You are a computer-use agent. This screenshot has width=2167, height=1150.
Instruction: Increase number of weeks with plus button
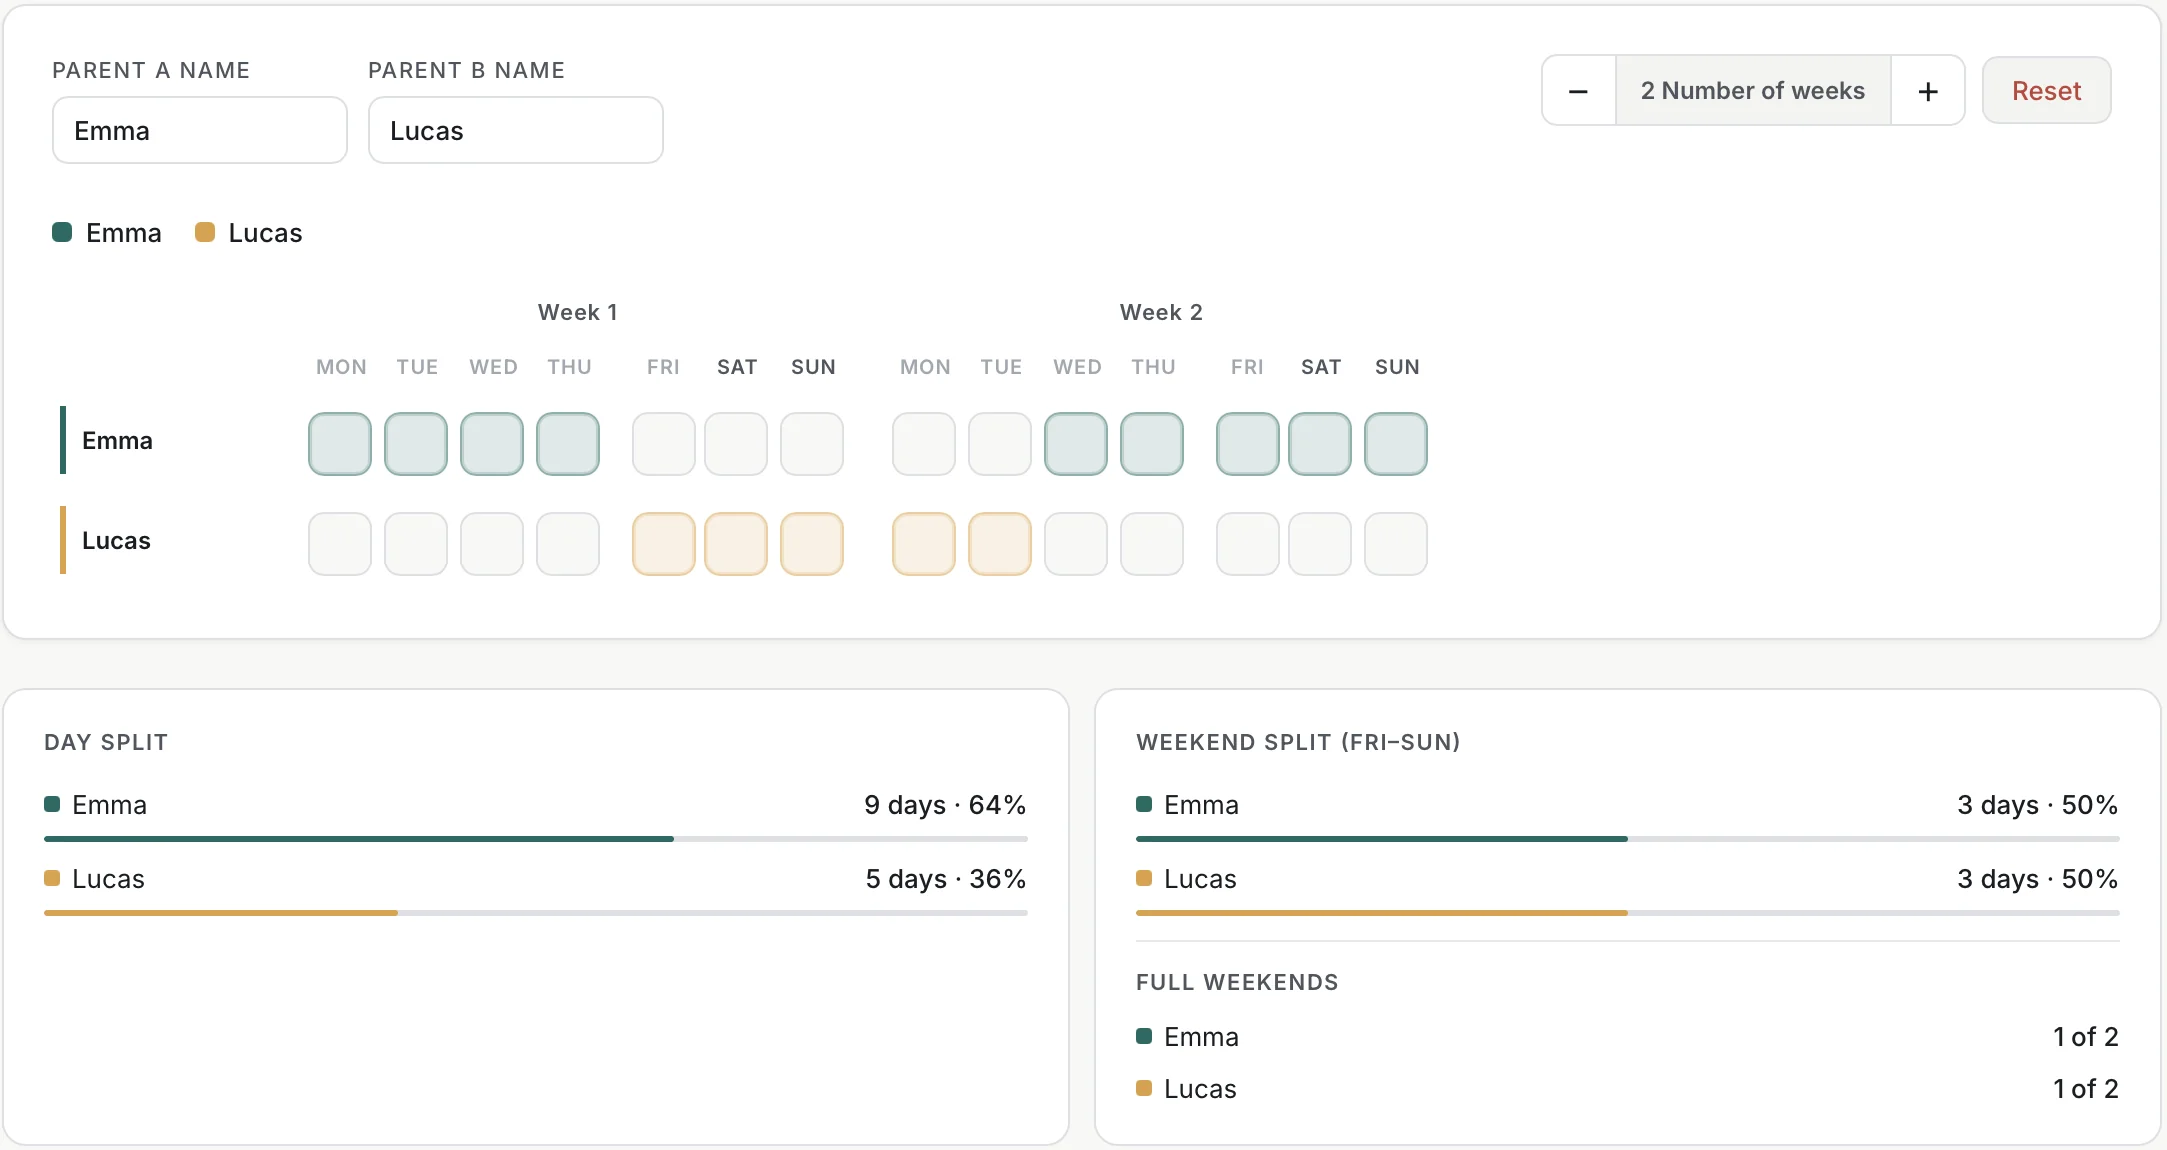(x=1928, y=91)
